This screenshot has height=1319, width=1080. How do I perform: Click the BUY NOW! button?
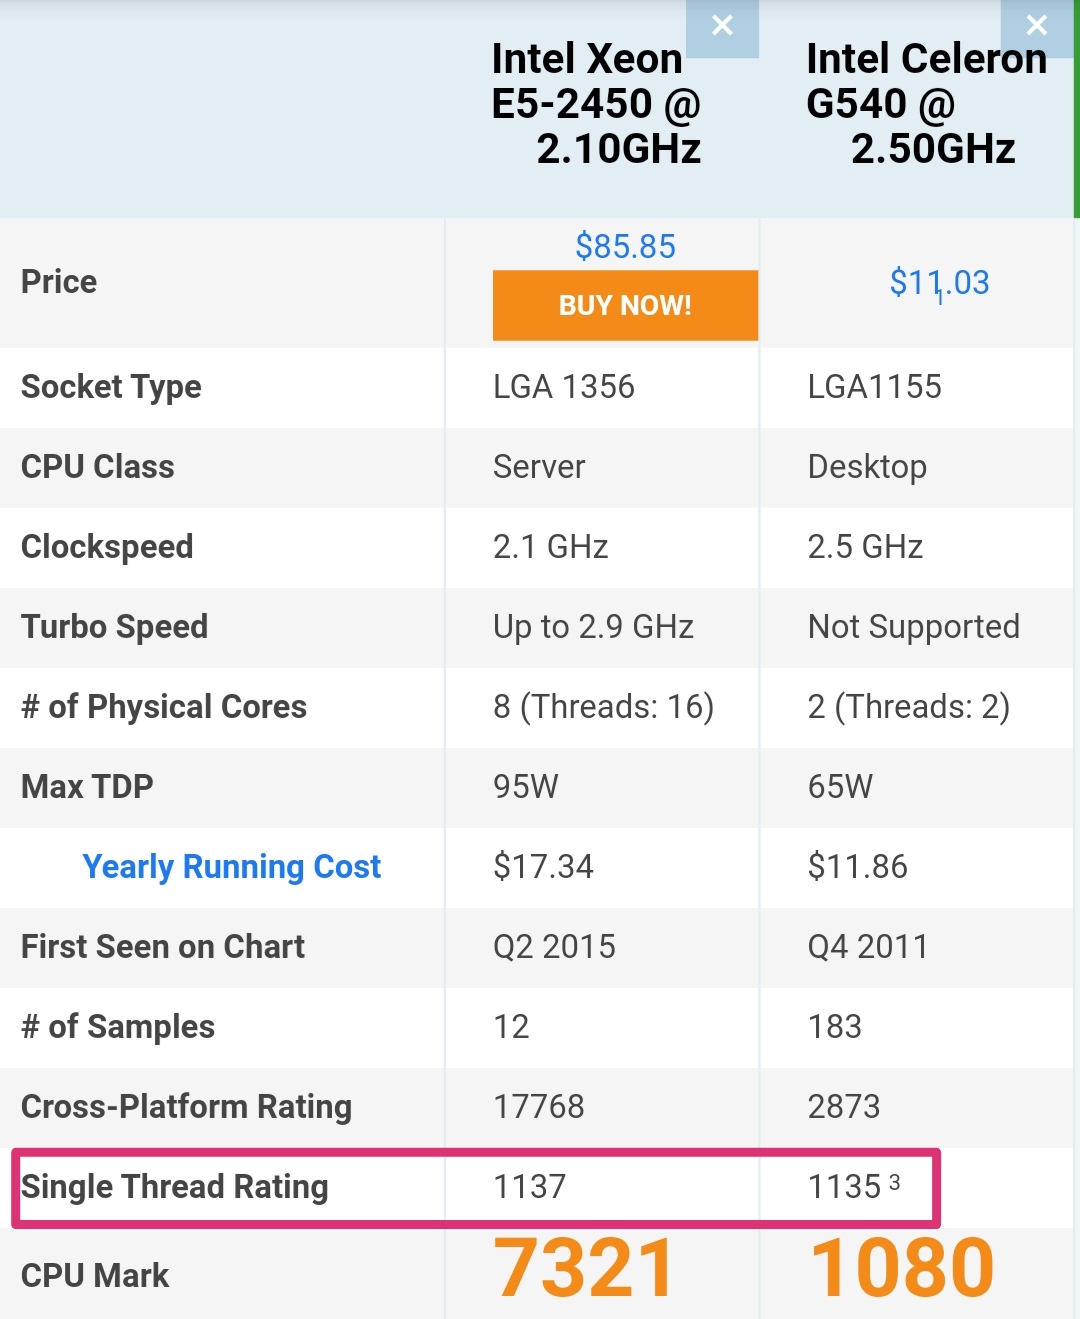click(625, 305)
